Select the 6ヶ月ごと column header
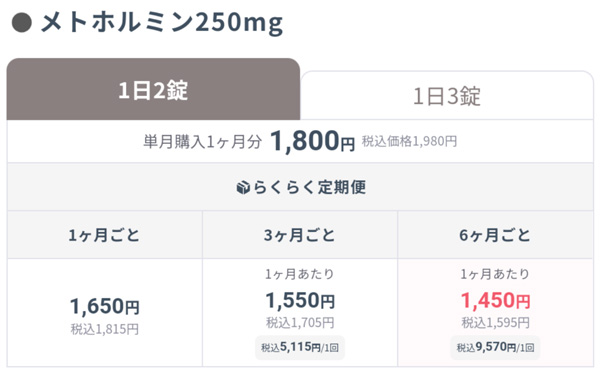Screen dimensions: 600x376 (x=496, y=234)
